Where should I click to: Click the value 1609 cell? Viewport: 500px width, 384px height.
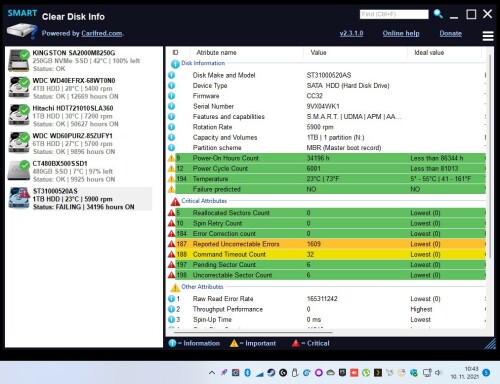click(x=314, y=244)
